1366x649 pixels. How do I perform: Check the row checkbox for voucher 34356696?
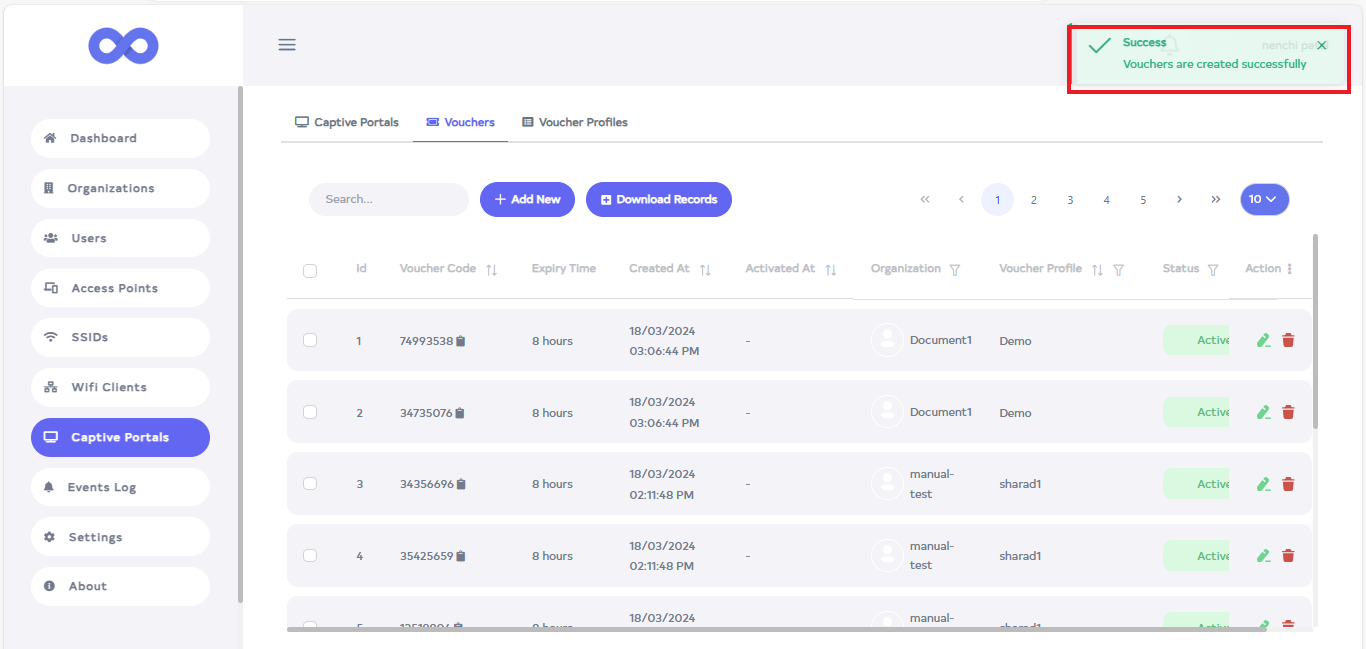click(310, 484)
